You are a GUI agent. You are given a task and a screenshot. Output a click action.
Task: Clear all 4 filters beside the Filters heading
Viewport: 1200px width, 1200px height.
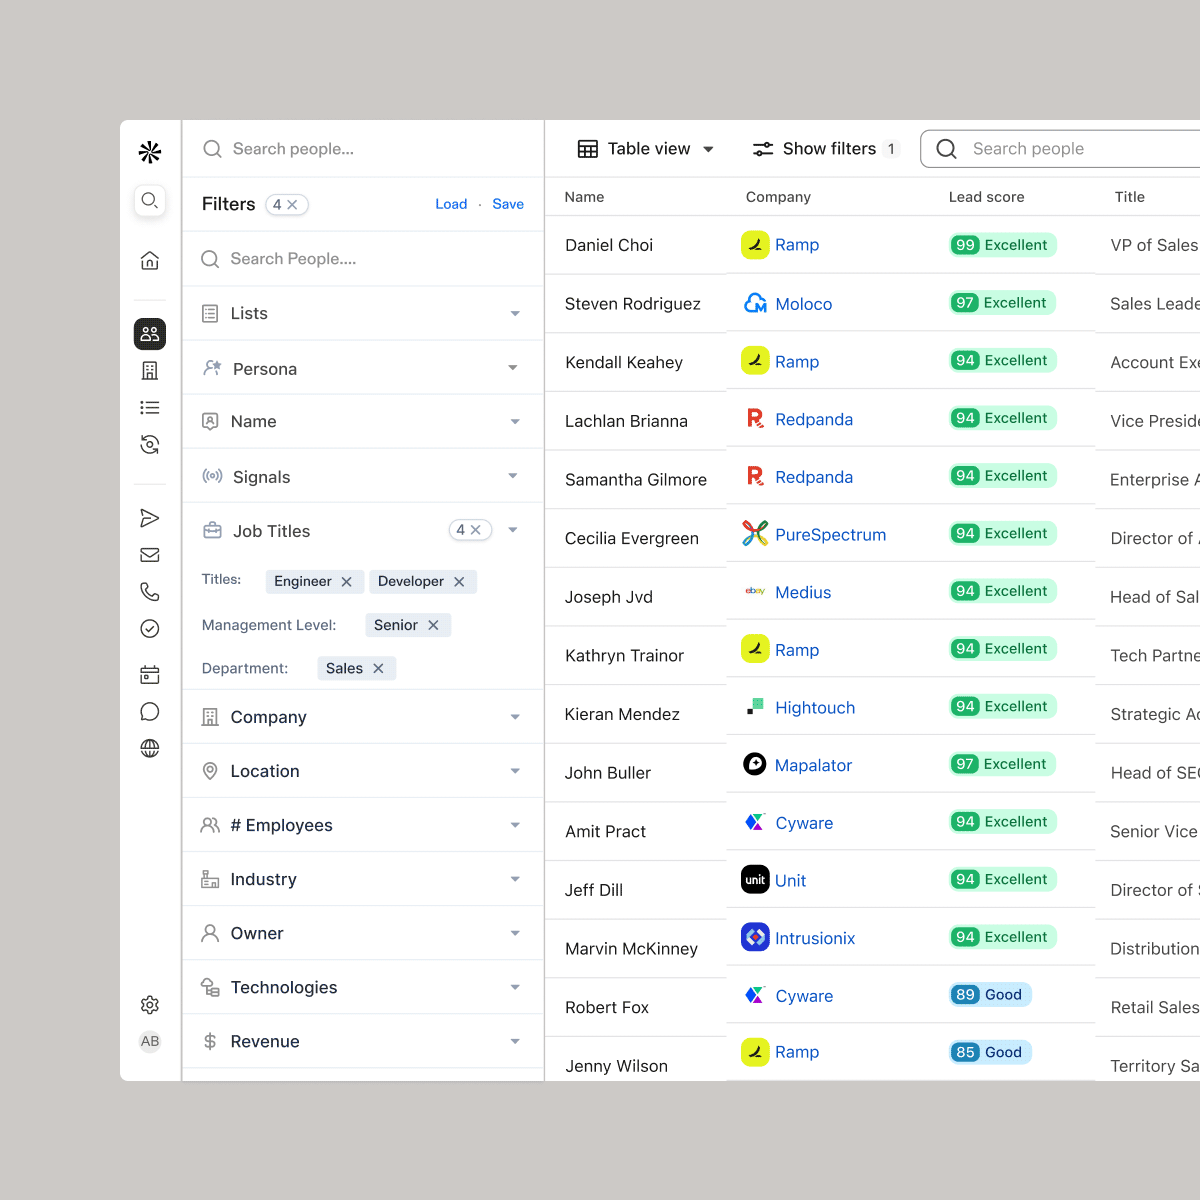click(292, 204)
